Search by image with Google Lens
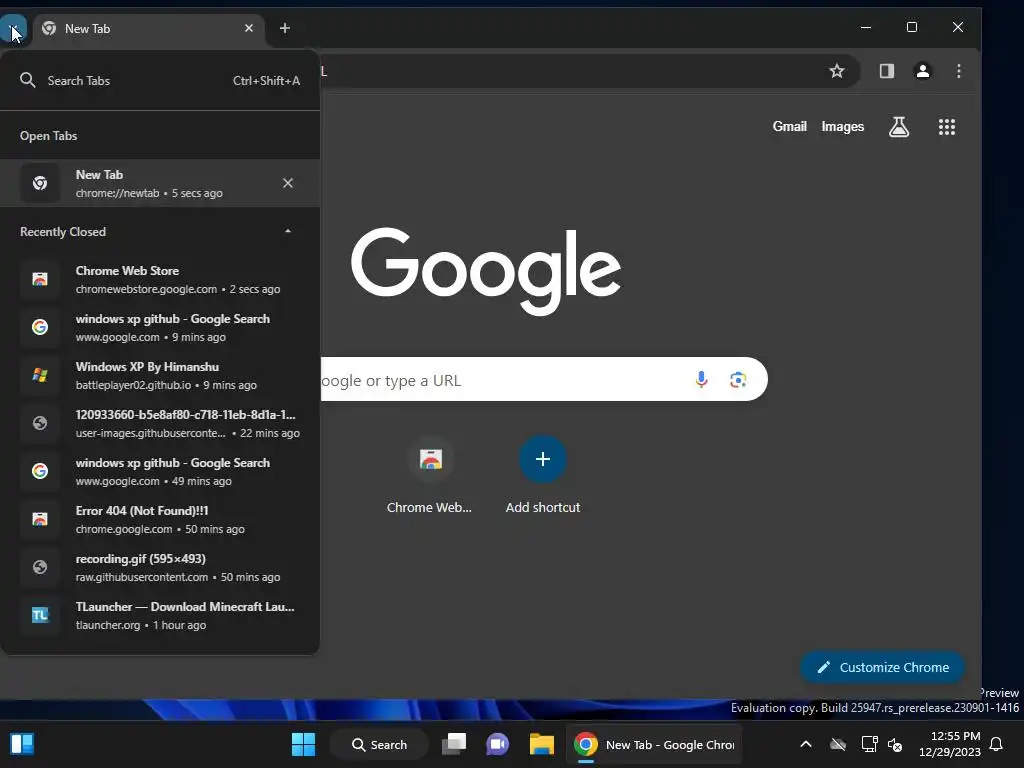The image size is (1024, 768). (738, 379)
